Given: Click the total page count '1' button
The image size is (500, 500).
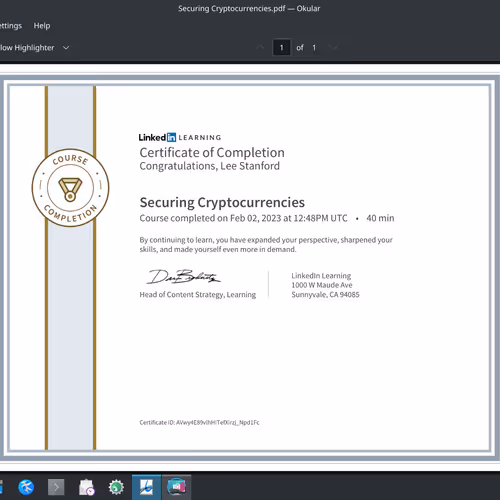Looking at the screenshot, I should [314, 48].
